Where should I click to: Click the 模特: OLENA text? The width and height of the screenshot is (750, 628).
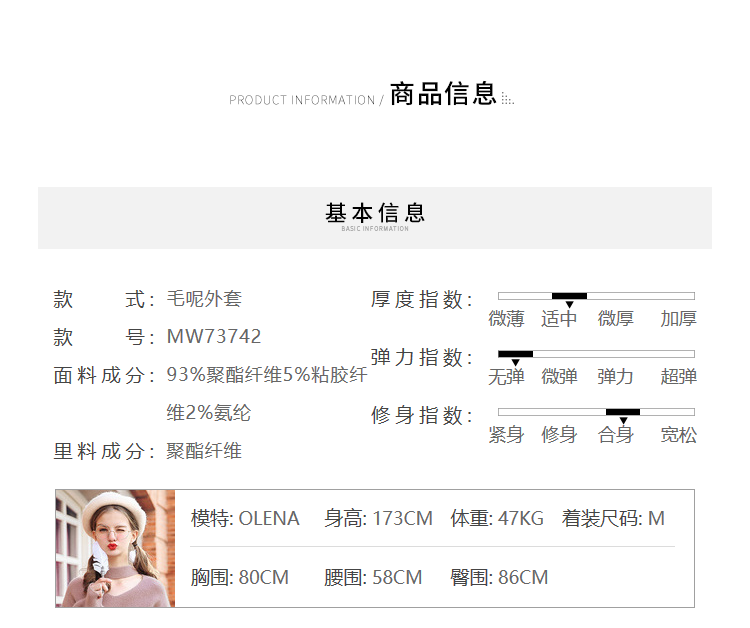coord(245,518)
